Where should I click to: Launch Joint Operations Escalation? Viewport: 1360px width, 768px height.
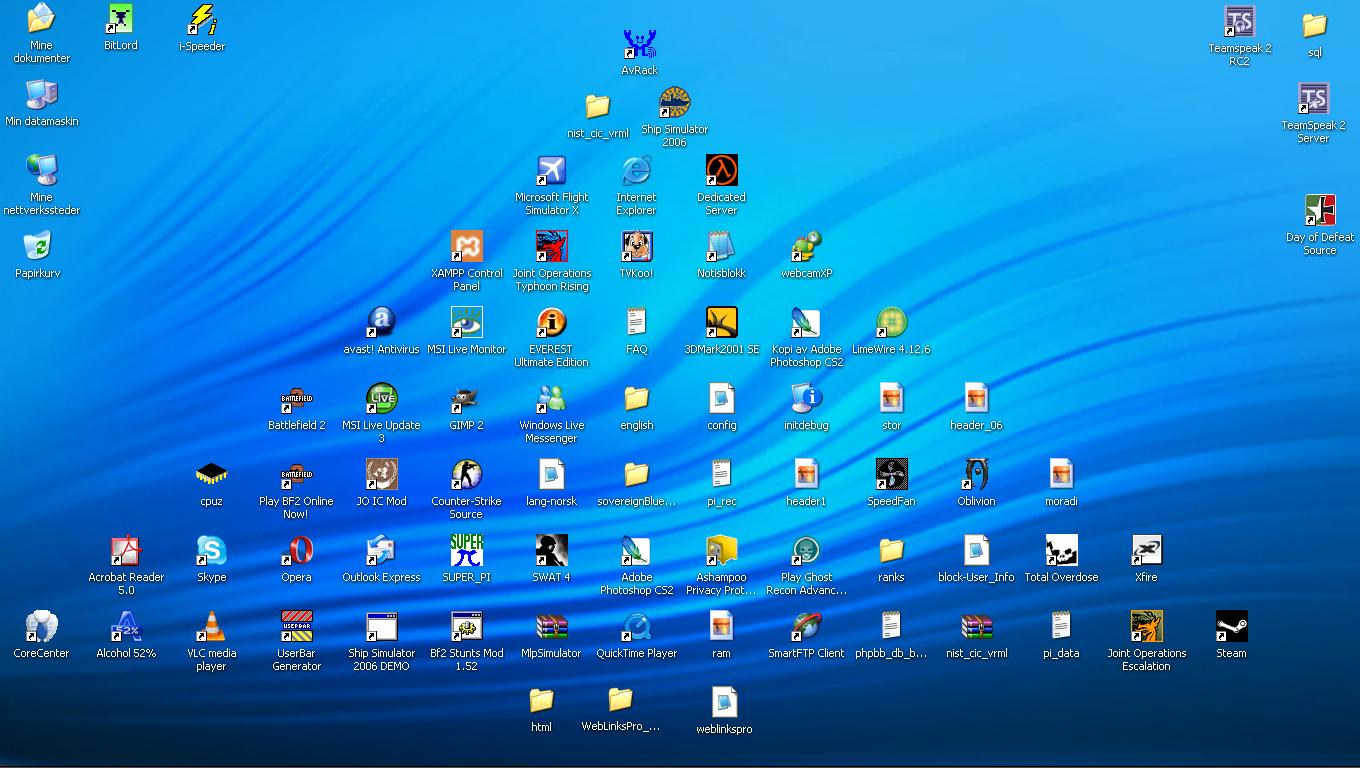pos(1146,627)
